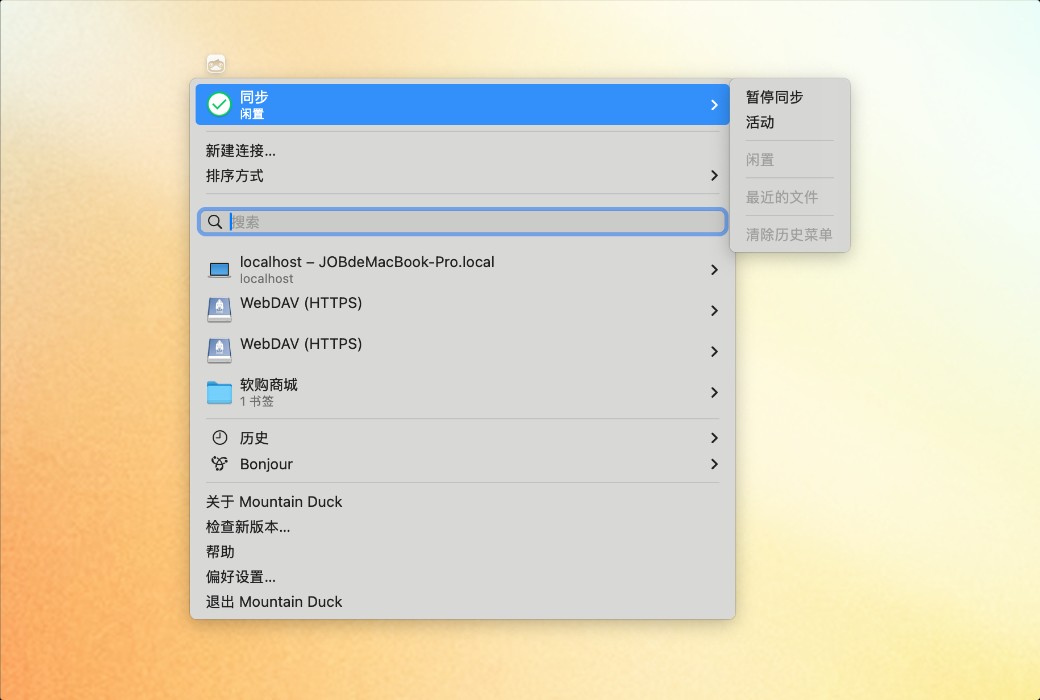The width and height of the screenshot is (1040, 700).
Task: Select 活动 in the sync submenu
Action: coord(759,122)
